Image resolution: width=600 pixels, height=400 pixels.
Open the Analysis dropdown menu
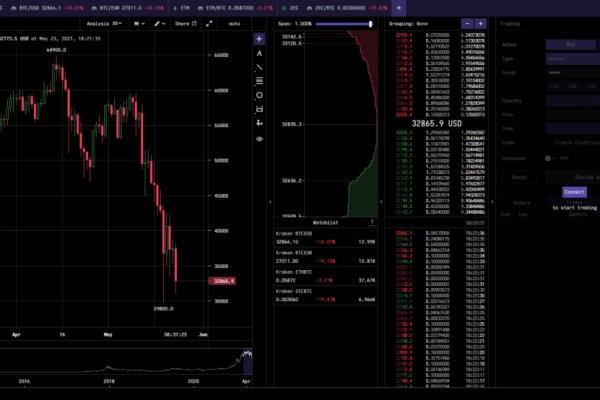[x=104, y=22]
